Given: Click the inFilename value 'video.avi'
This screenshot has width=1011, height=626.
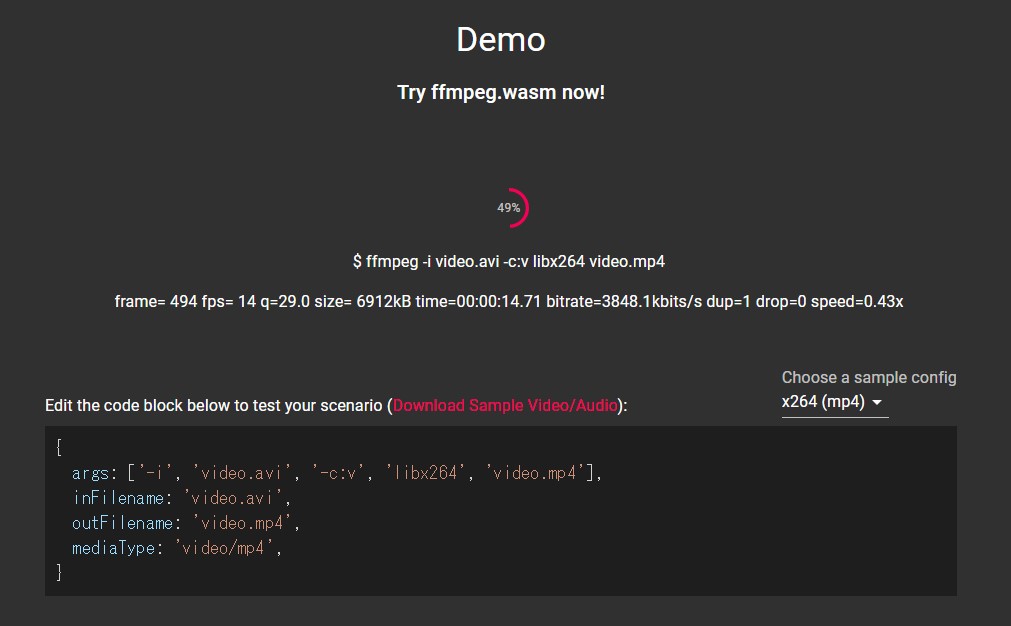Looking at the screenshot, I should (237, 497).
